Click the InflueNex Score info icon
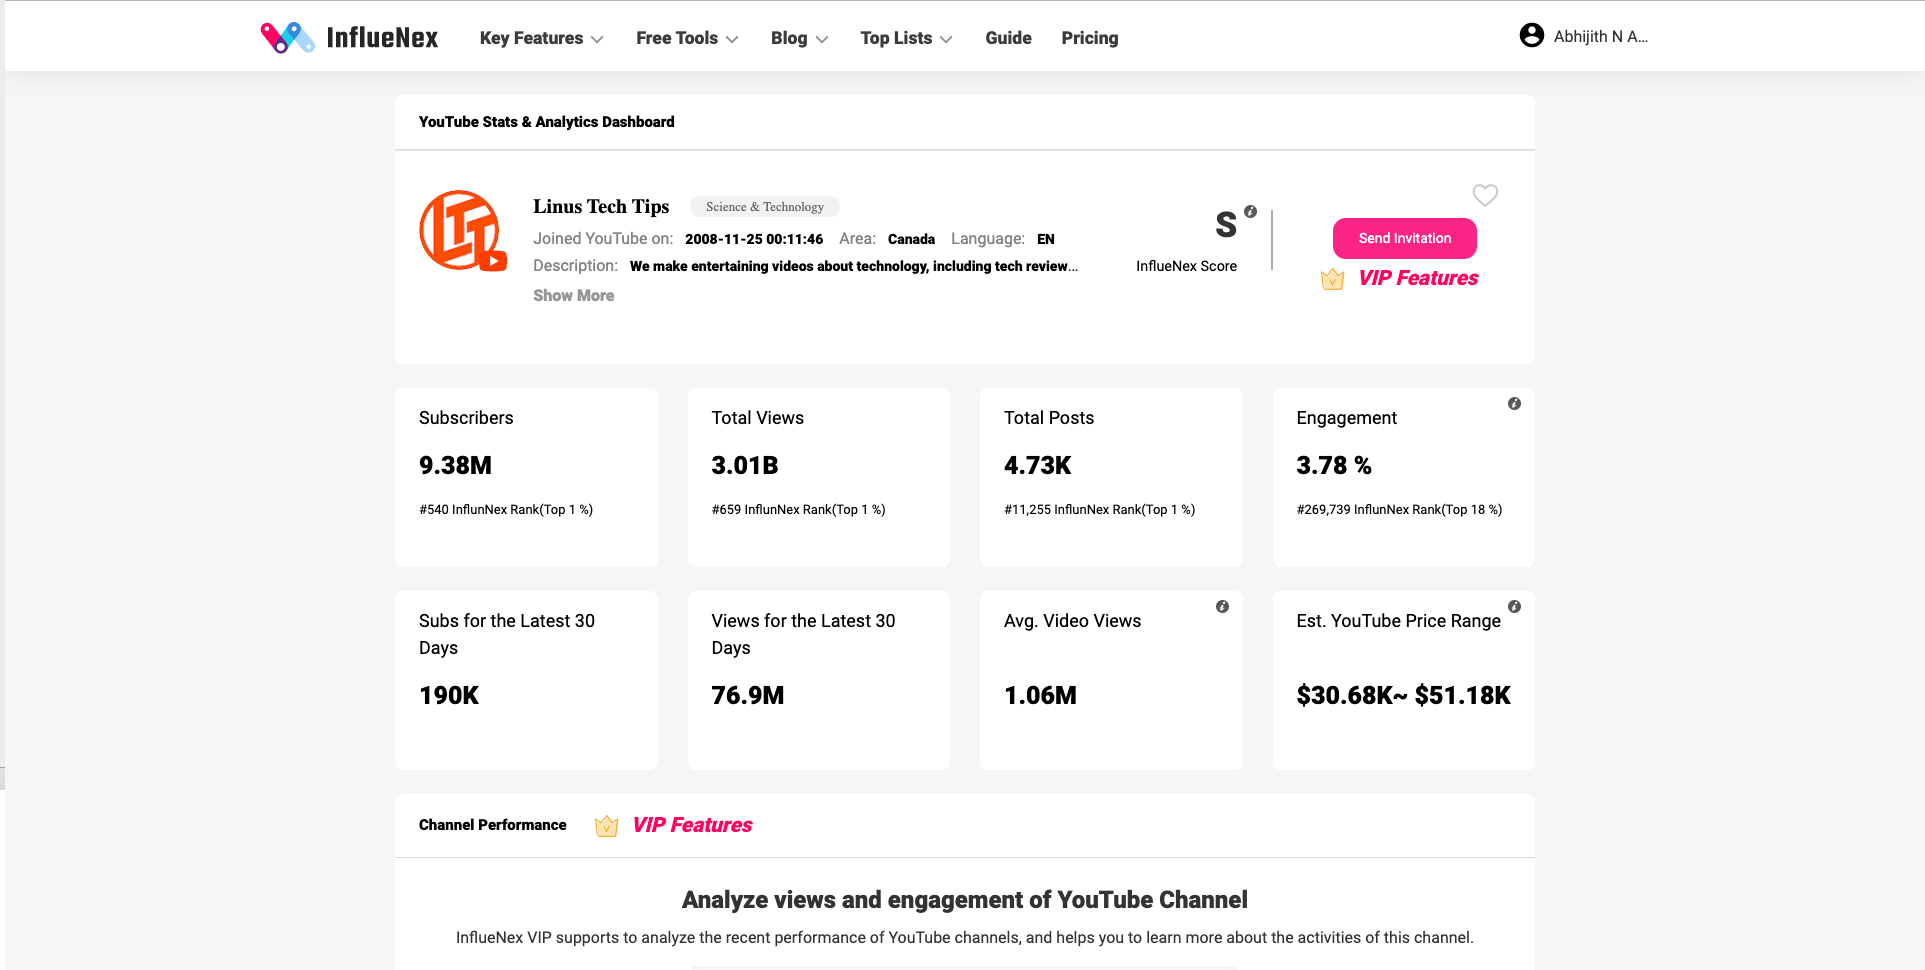1925x970 pixels. (x=1250, y=211)
